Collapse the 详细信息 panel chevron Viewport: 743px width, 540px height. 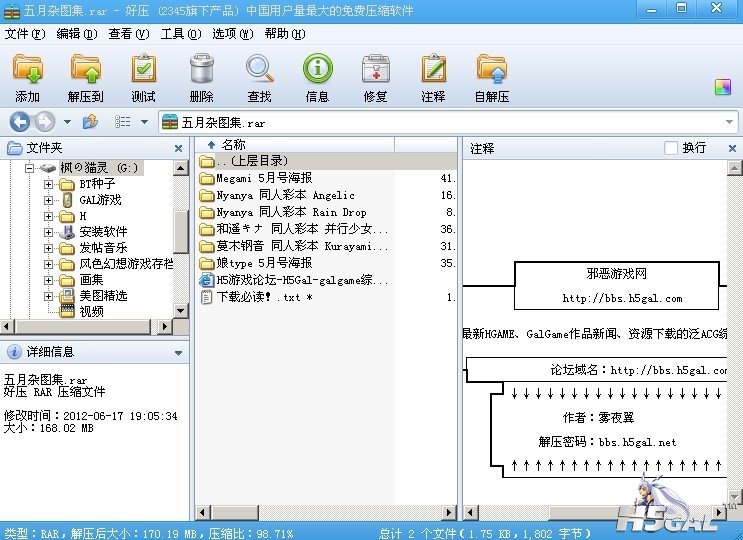179,353
